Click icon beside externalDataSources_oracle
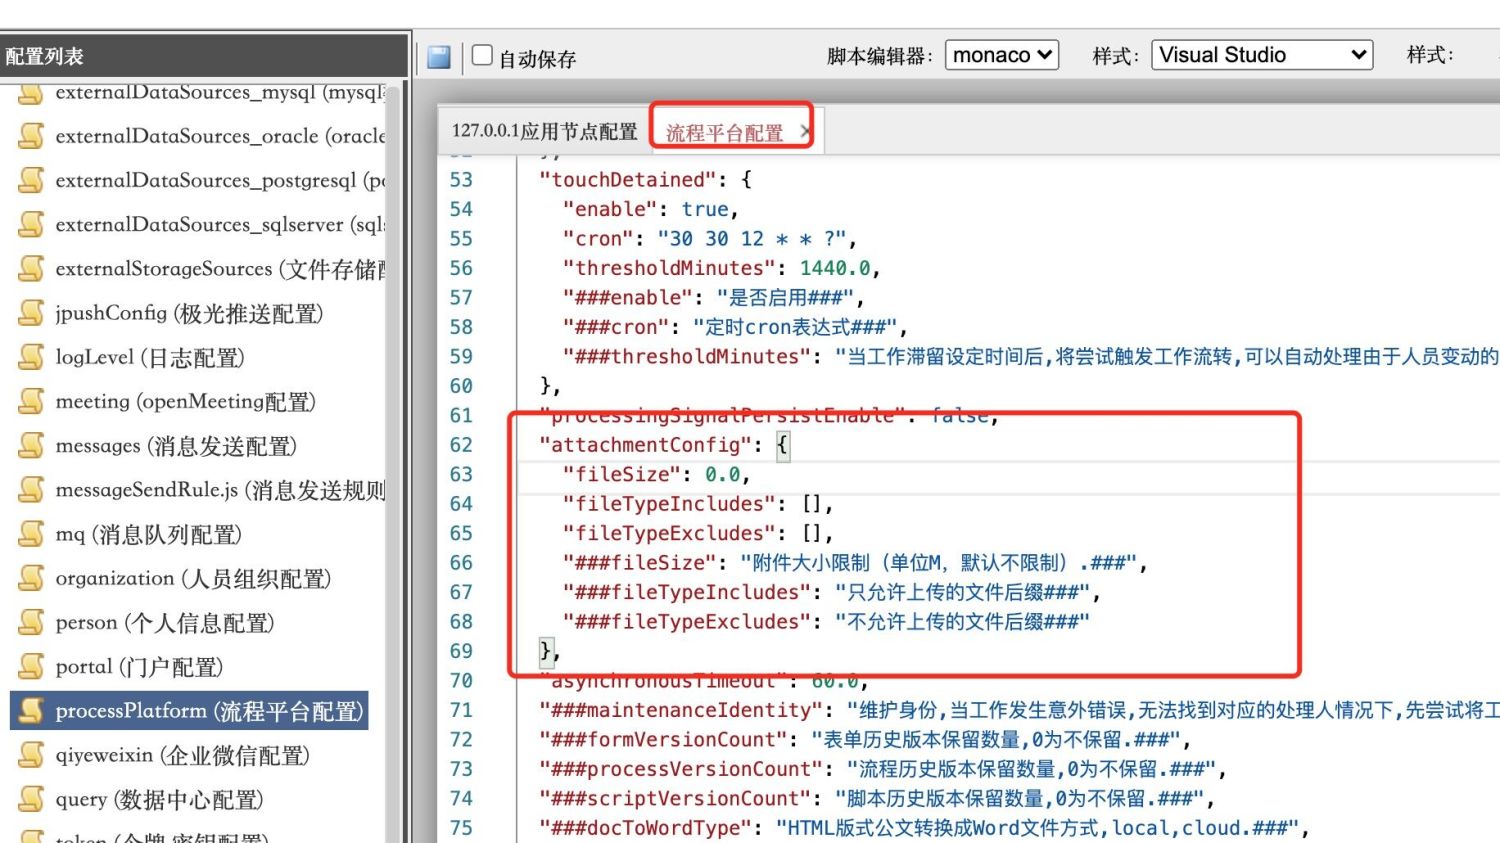Viewport: 1500px width, 843px height. click(x=32, y=135)
